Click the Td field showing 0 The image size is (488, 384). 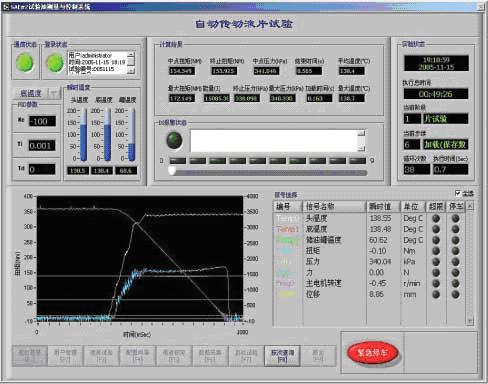(x=42, y=170)
